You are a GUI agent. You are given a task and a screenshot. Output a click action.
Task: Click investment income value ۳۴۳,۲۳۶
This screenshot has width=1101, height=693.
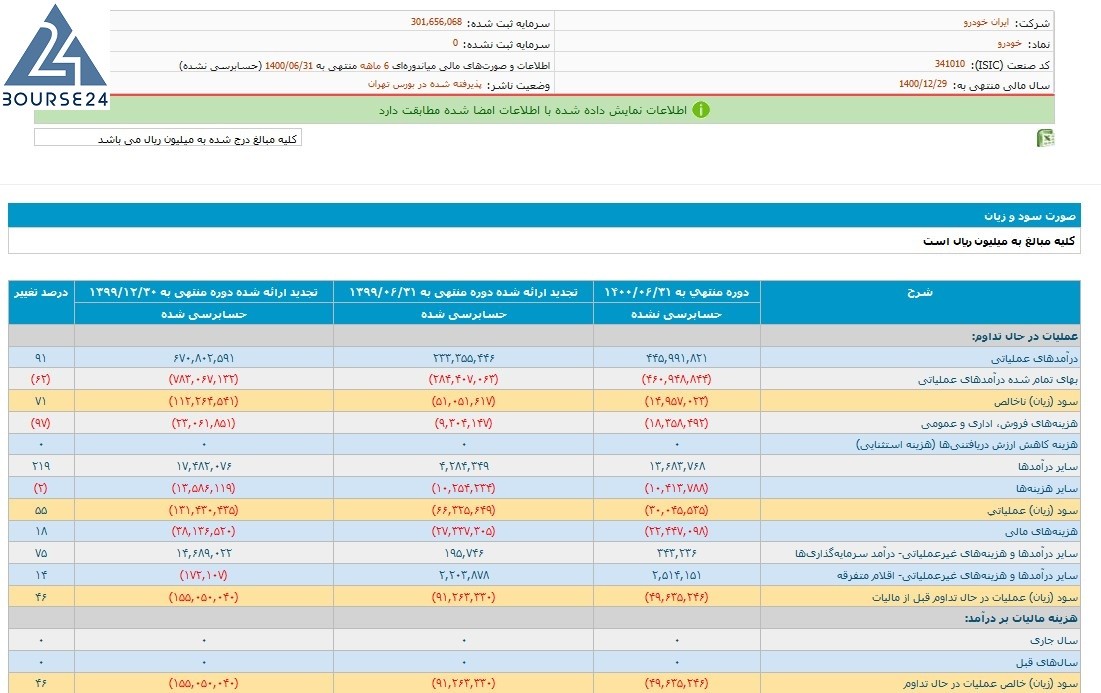(x=676, y=553)
